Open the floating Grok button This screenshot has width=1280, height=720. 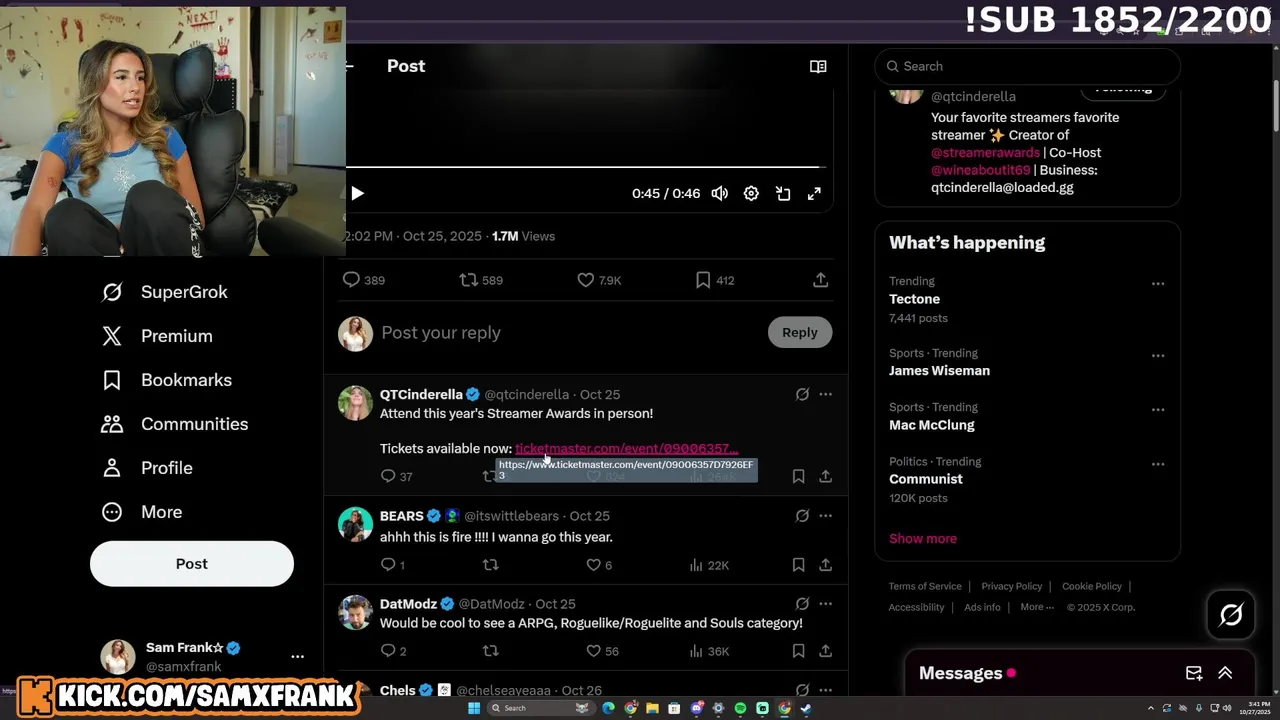(x=1231, y=614)
